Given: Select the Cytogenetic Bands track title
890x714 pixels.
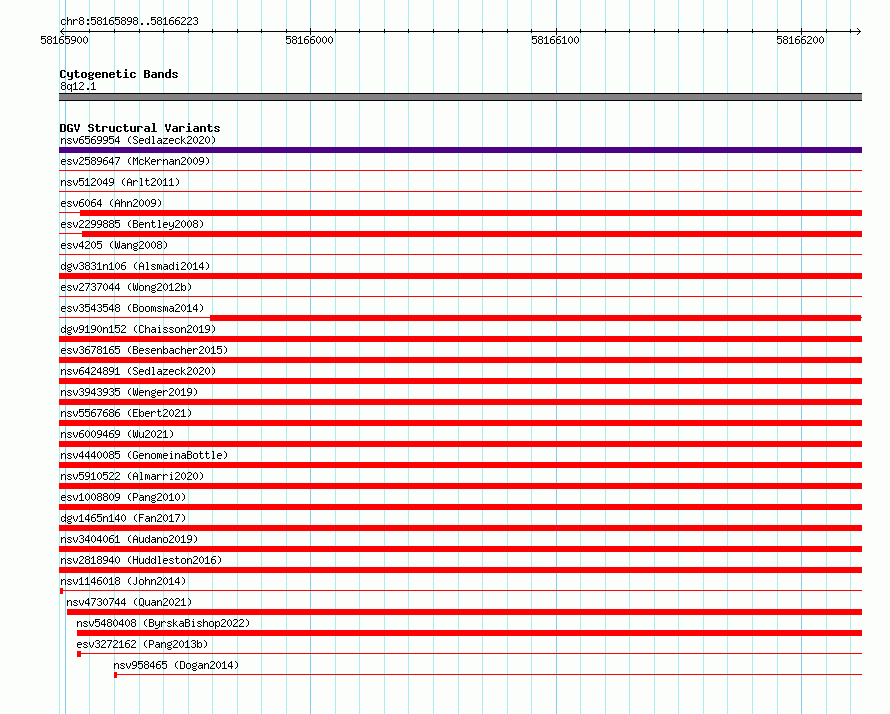Looking at the screenshot, I should (x=119, y=74).
